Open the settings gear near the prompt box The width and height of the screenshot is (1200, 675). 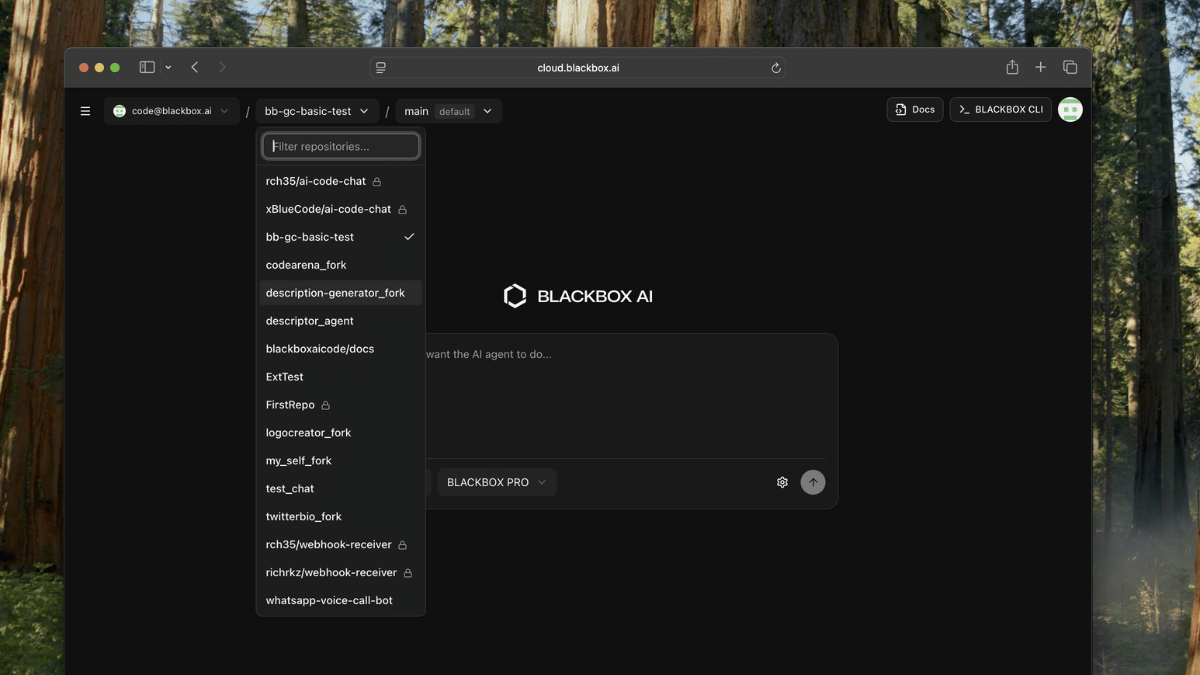782,482
